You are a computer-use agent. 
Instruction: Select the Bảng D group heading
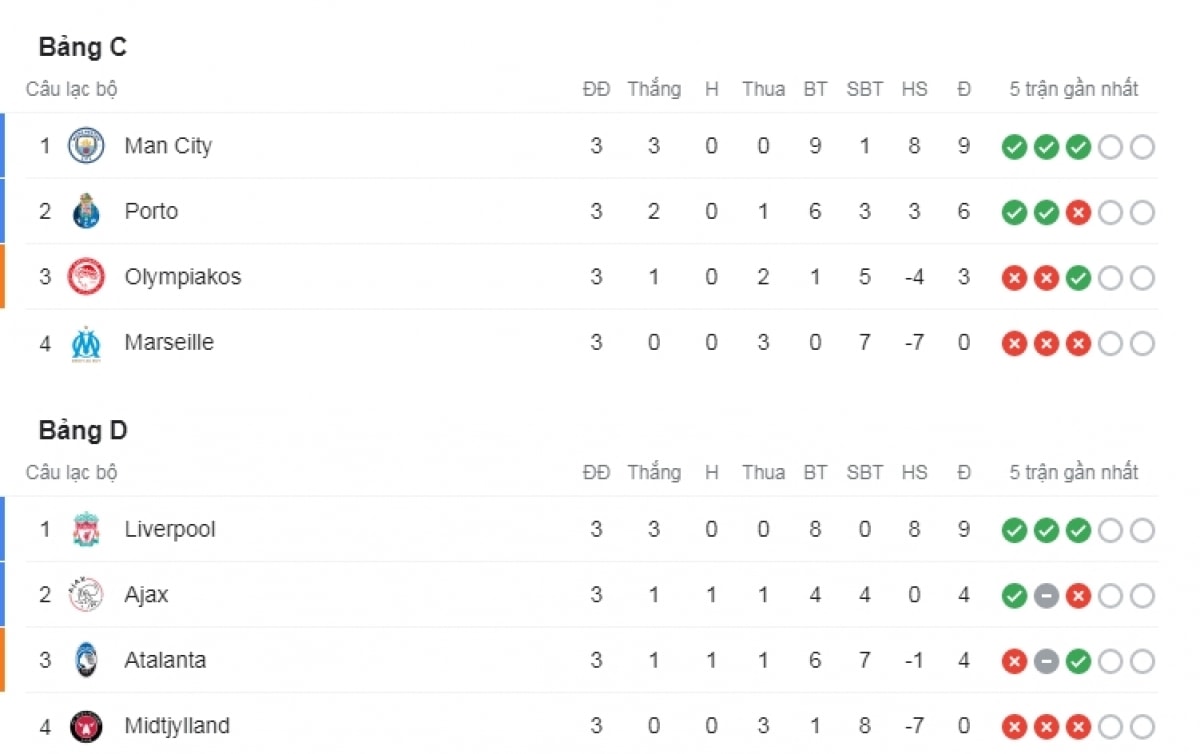tap(83, 431)
